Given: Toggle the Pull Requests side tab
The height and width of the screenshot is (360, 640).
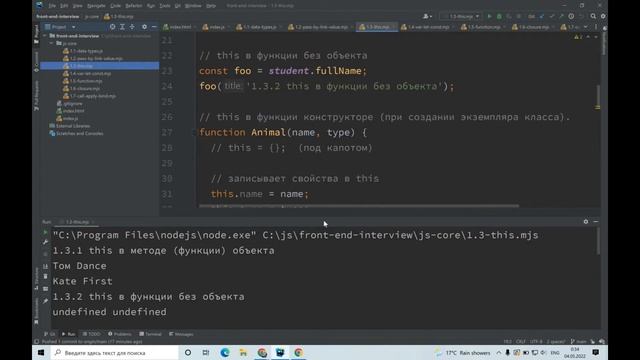Looking at the screenshot, I should pos(36,96).
